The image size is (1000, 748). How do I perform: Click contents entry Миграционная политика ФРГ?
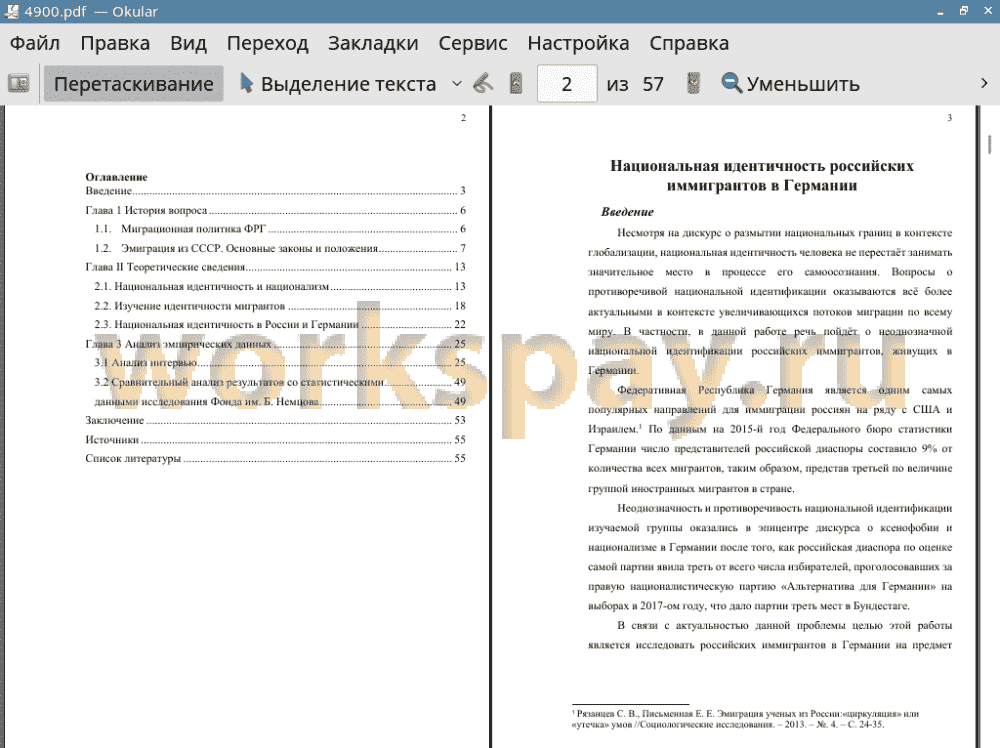[x=281, y=228]
